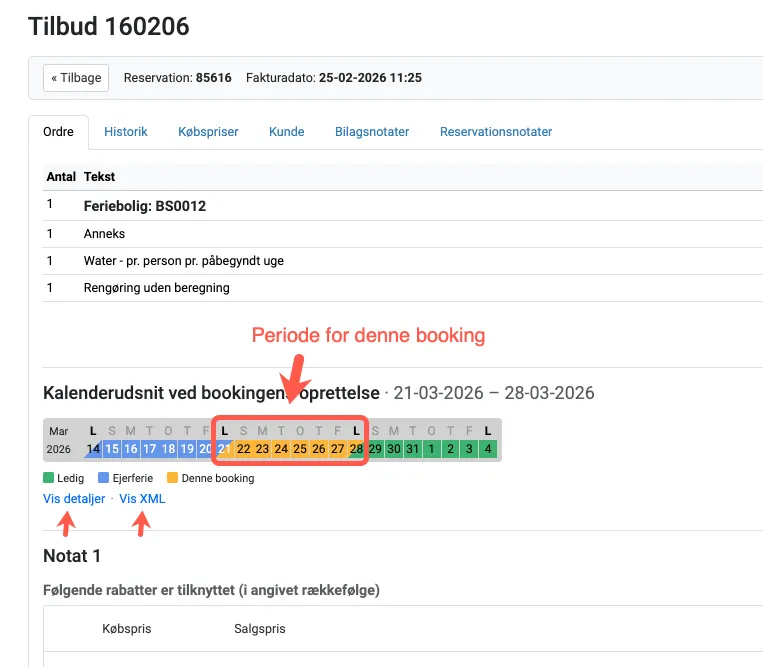Click the blue Ejerferie legend swatch
The width and height of the screenshot is (763, 667).
103,478
